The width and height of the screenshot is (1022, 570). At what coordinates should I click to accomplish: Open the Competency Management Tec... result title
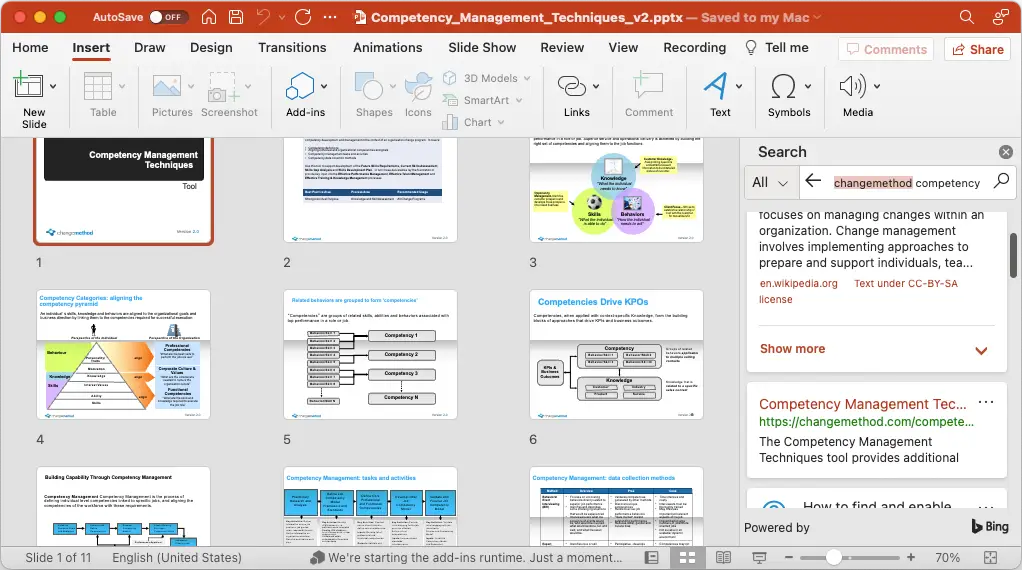862,404
